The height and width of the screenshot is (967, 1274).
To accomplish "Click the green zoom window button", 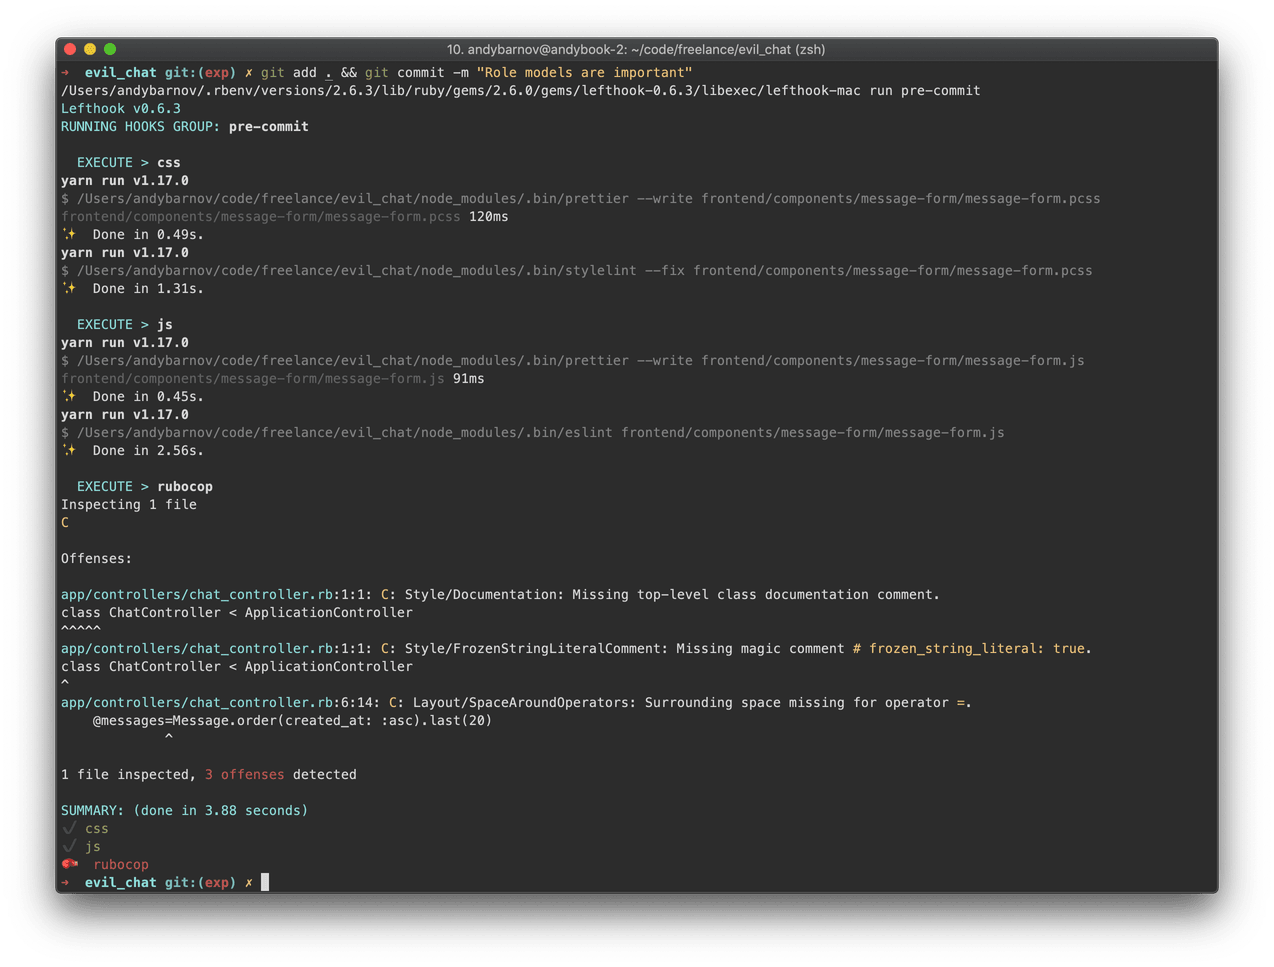I will pyautogui.click(x=110, y=49).
